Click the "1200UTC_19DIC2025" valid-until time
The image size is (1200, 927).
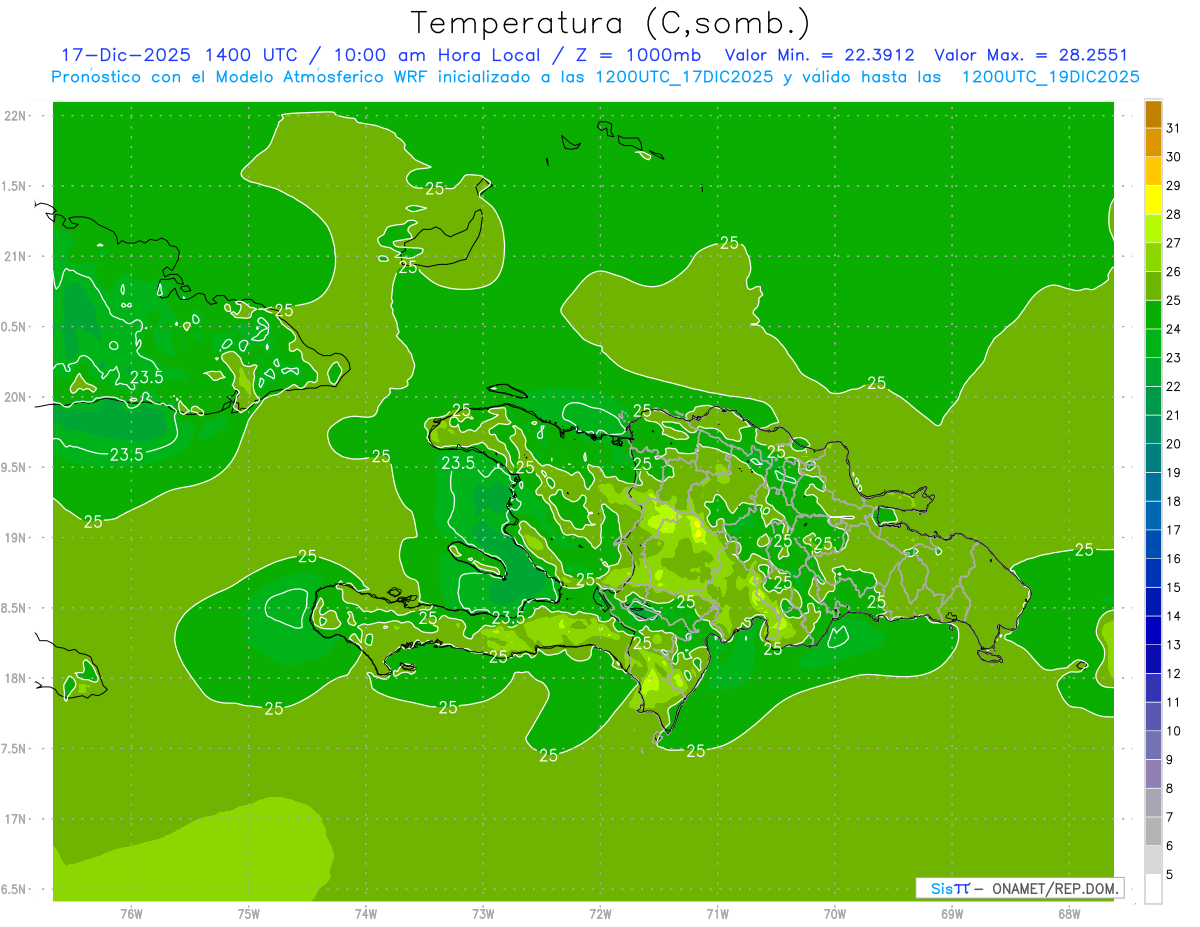pos(1050,77)
